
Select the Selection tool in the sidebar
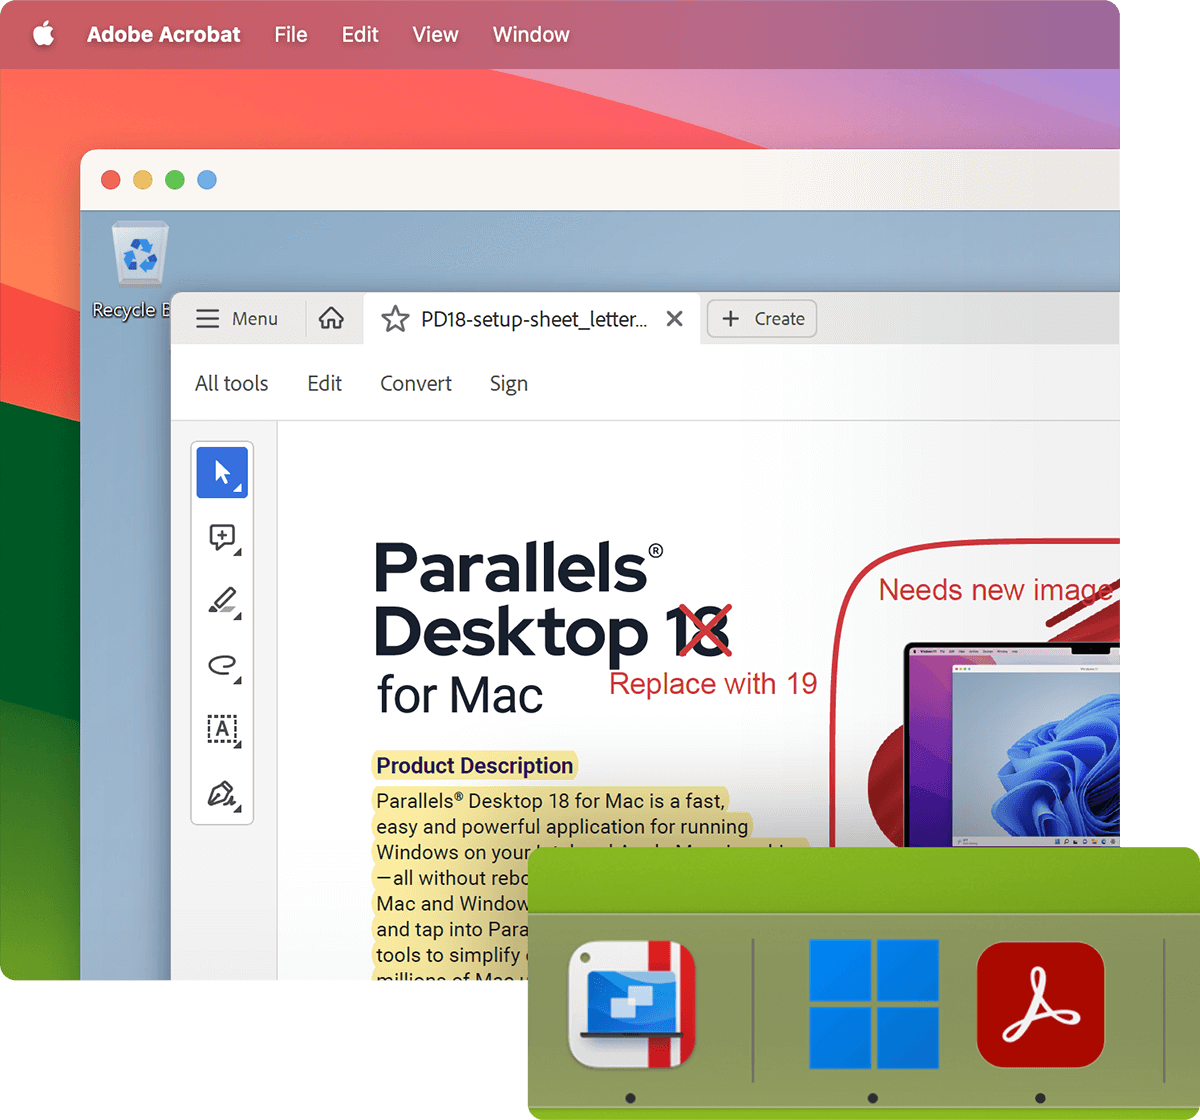[x=219, y=470]
